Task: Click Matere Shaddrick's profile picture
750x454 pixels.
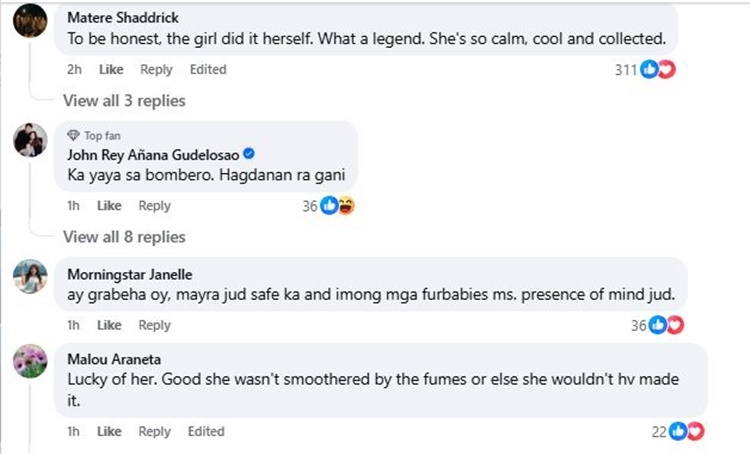Action: point(30,19)
